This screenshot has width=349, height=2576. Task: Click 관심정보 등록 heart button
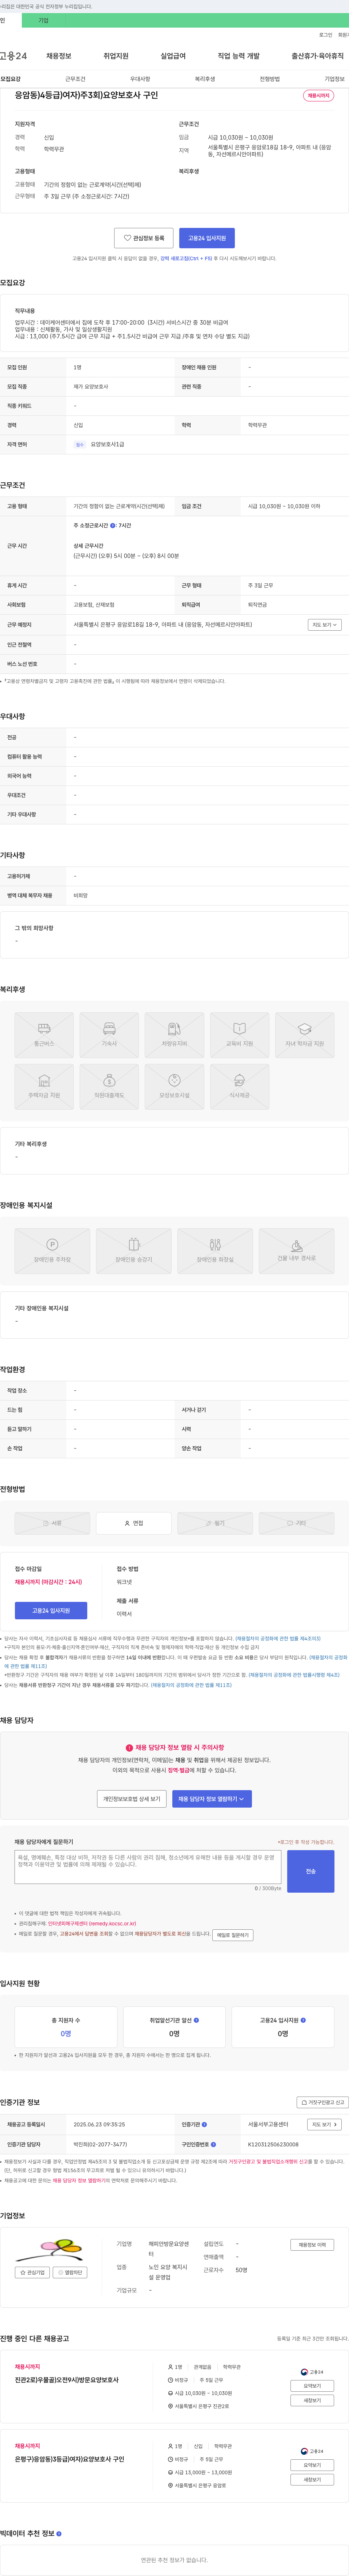coord(144,238)
